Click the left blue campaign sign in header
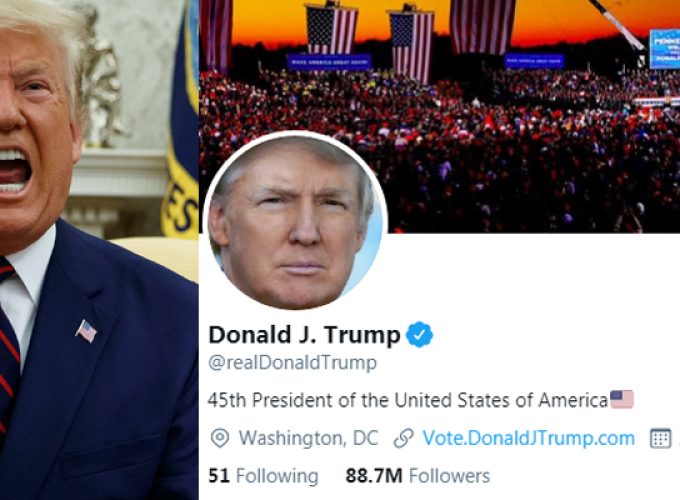 [329, 62]
